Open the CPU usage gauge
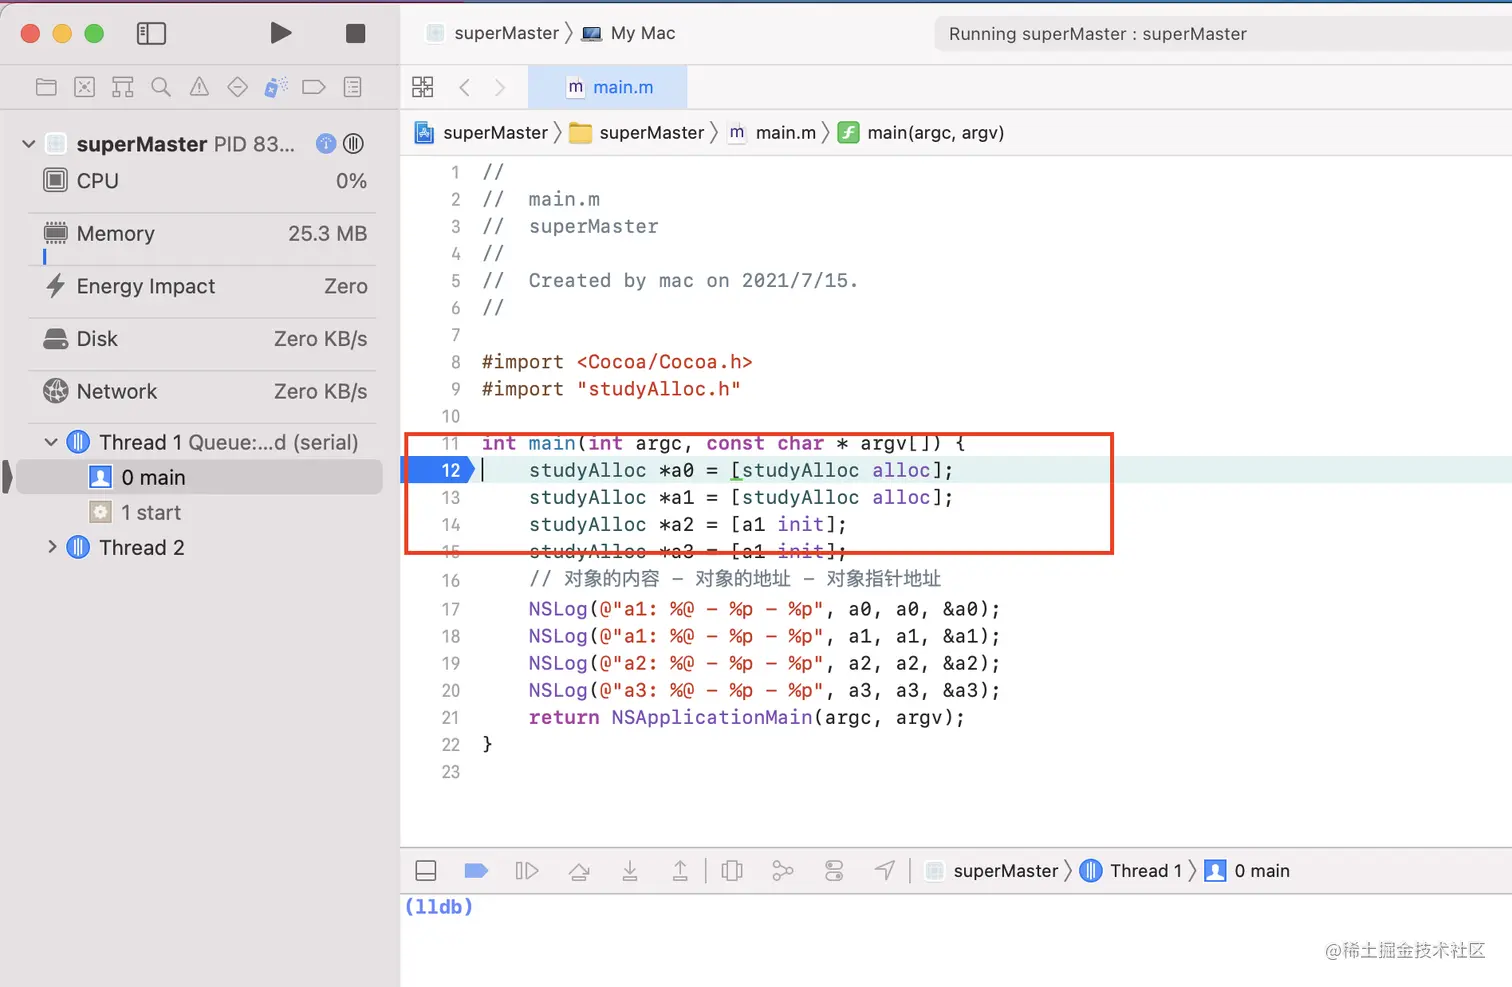1512x987 pixels. point(205,181)
